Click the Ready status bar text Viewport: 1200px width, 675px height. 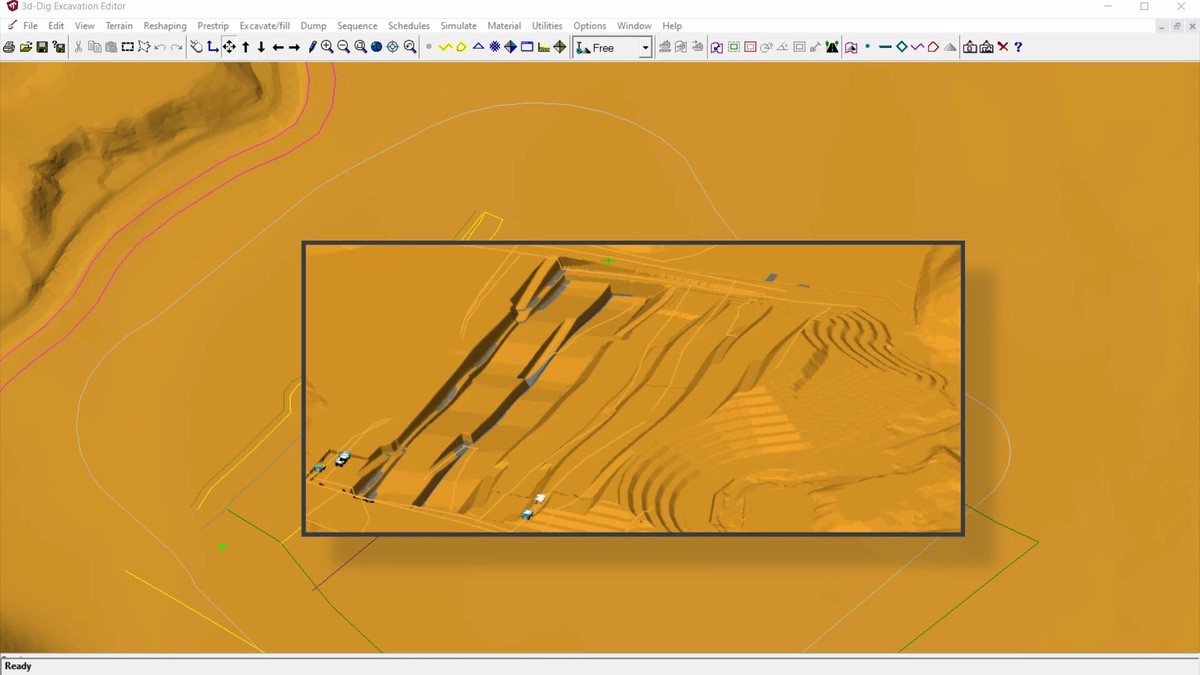[x=18, y=666]
